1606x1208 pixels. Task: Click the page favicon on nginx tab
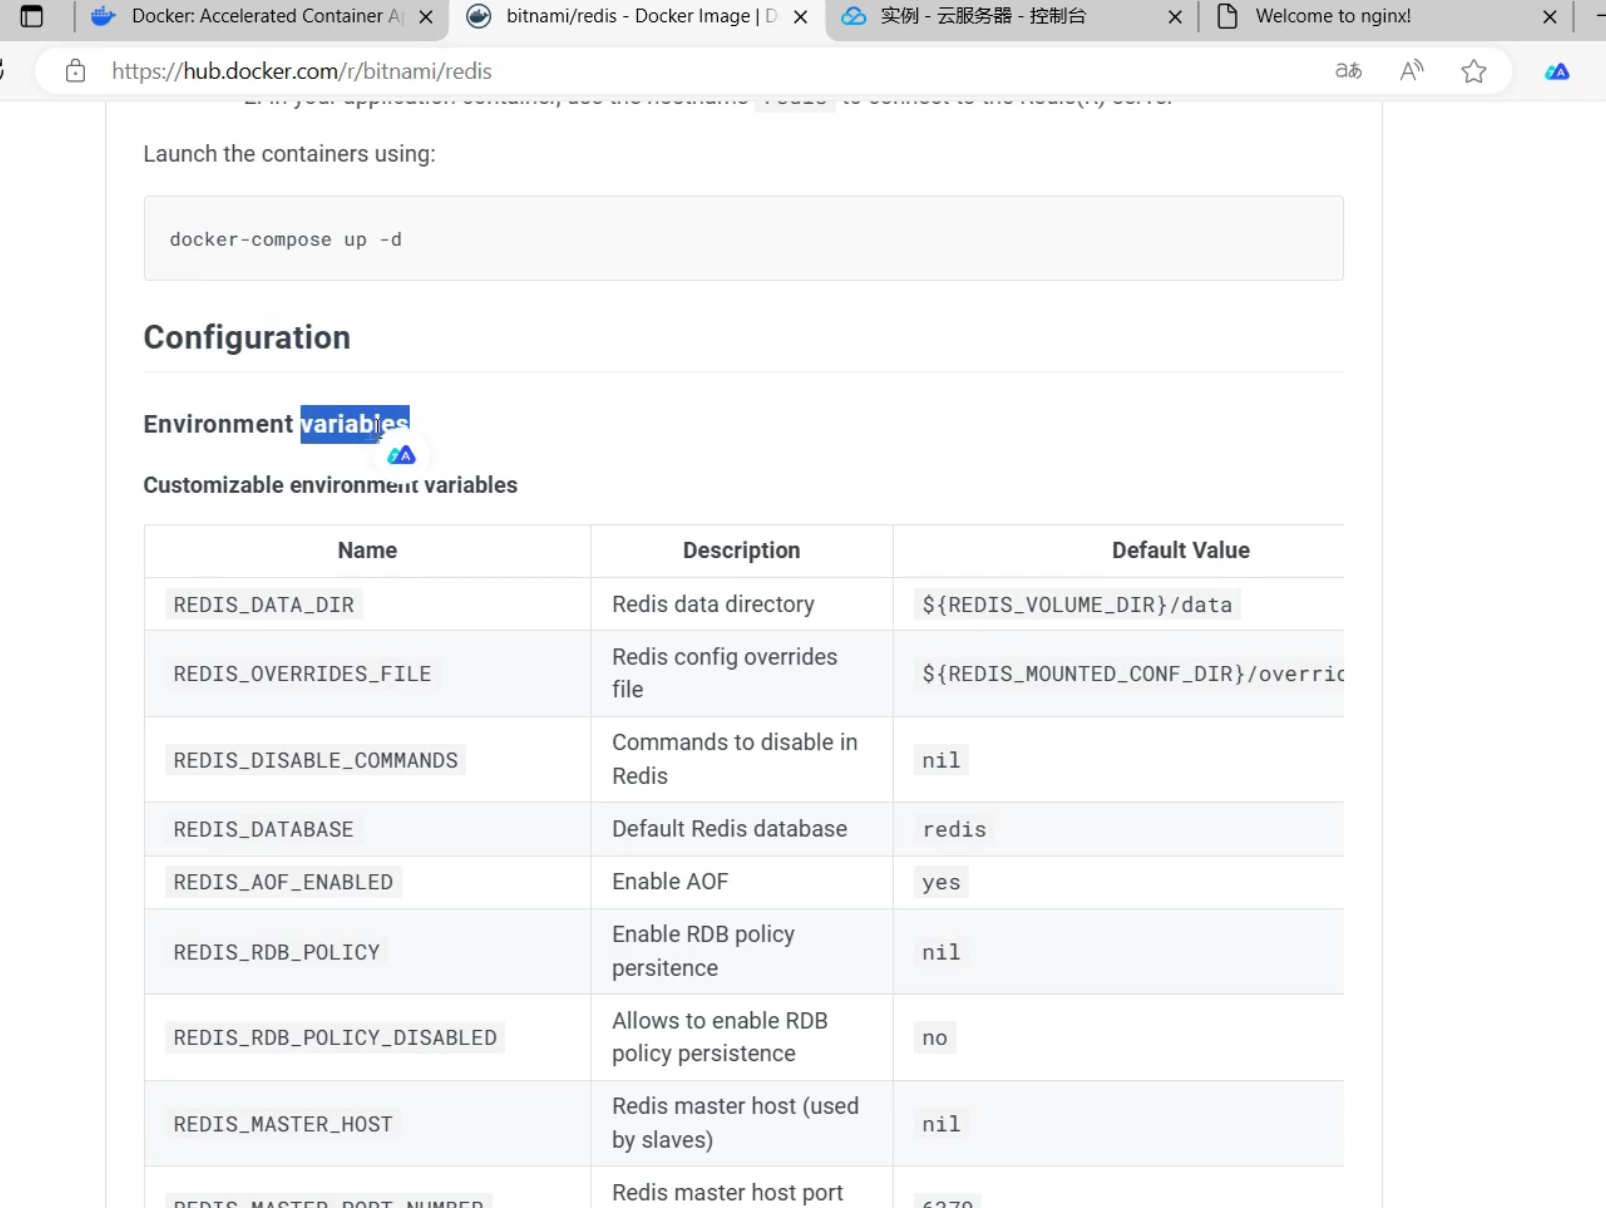[x=1227, y=16]
